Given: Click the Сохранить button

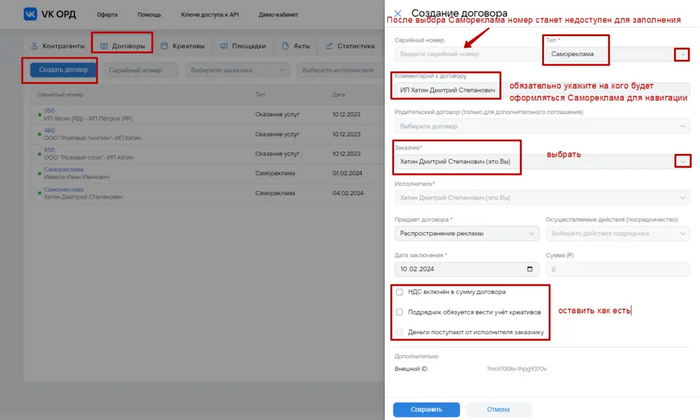Looking at the screenshot, I should 426,409.
